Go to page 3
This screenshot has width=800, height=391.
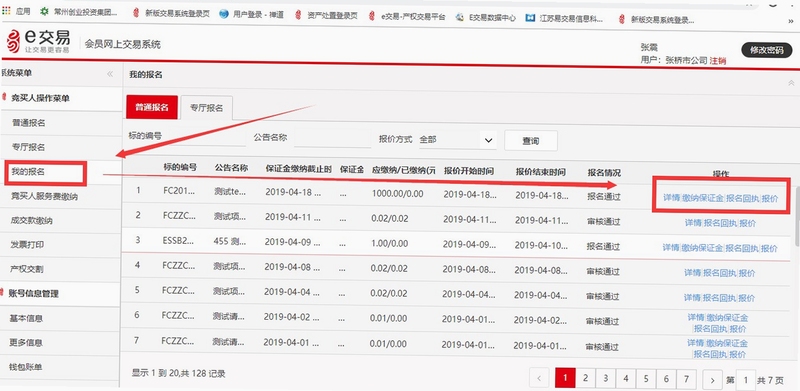pyautogui.click(x=606, y=378)
